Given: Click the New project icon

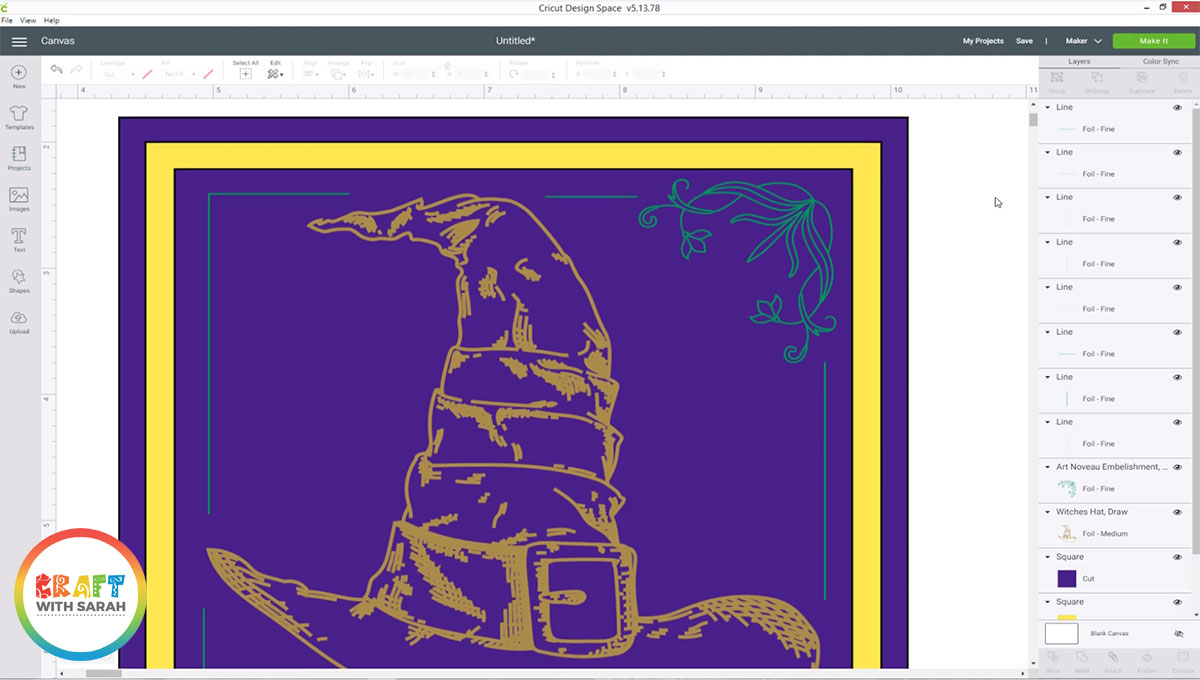Looking at the screenshot, I should 19,75.
